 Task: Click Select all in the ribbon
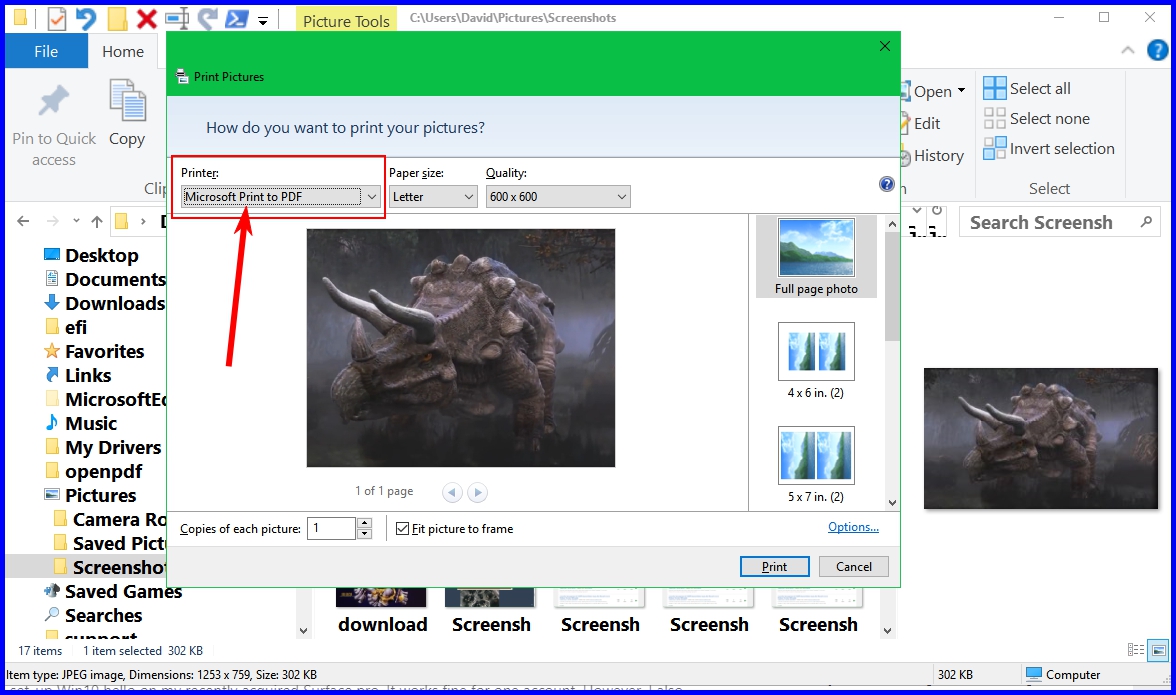[1027, 88]
